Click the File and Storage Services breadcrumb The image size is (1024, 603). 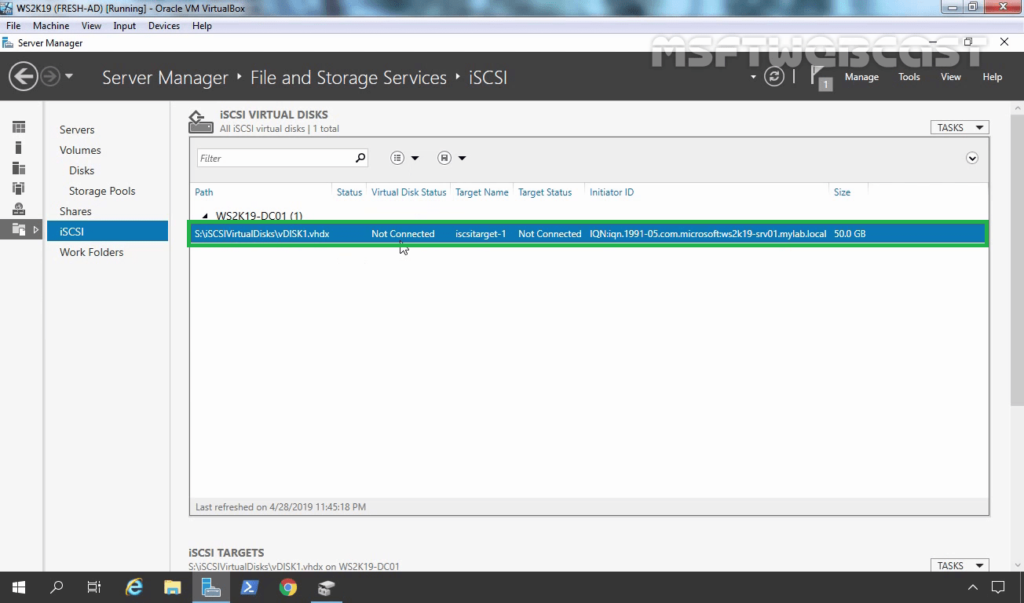348,77
